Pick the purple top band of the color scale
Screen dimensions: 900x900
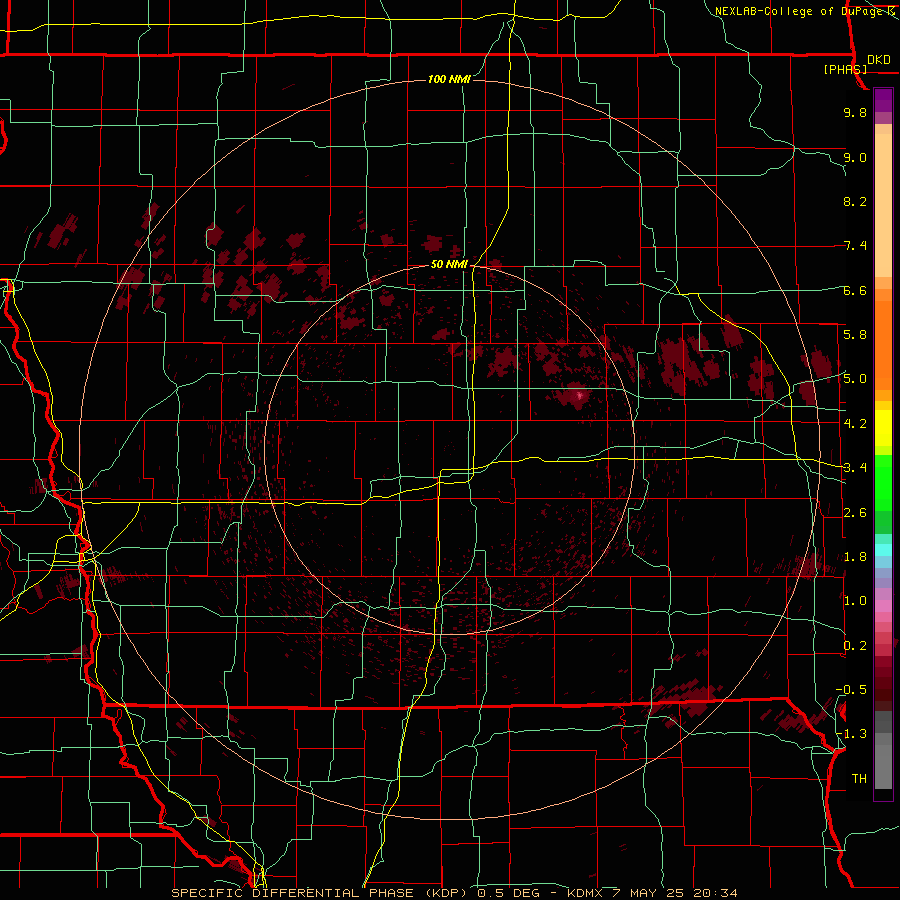(x=883, y=100)
